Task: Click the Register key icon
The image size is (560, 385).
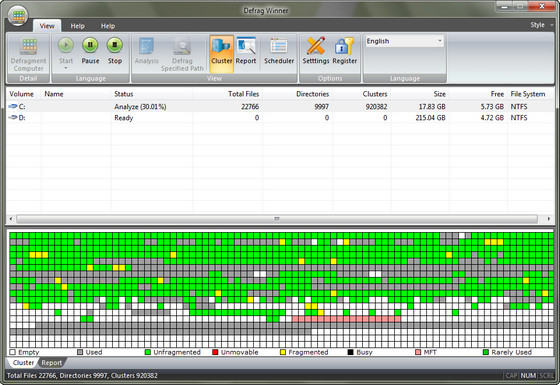Action: point(344,46)
